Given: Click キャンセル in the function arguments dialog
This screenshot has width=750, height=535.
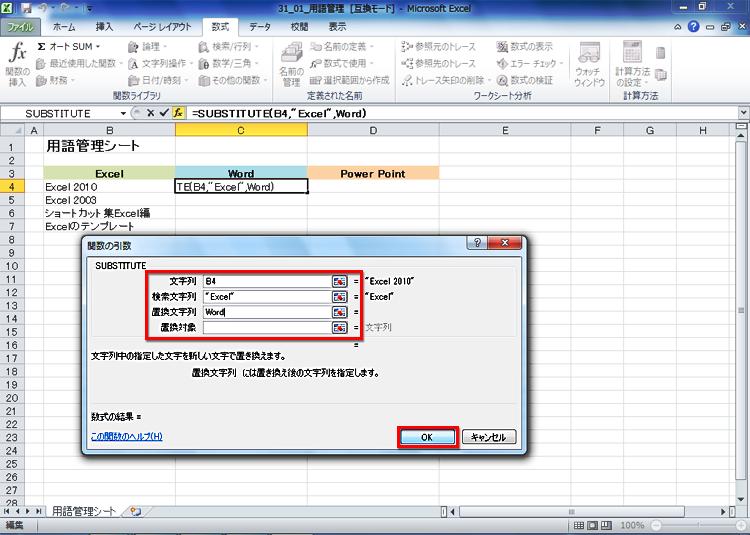Looking at the screenshot, I should point(489,437).
